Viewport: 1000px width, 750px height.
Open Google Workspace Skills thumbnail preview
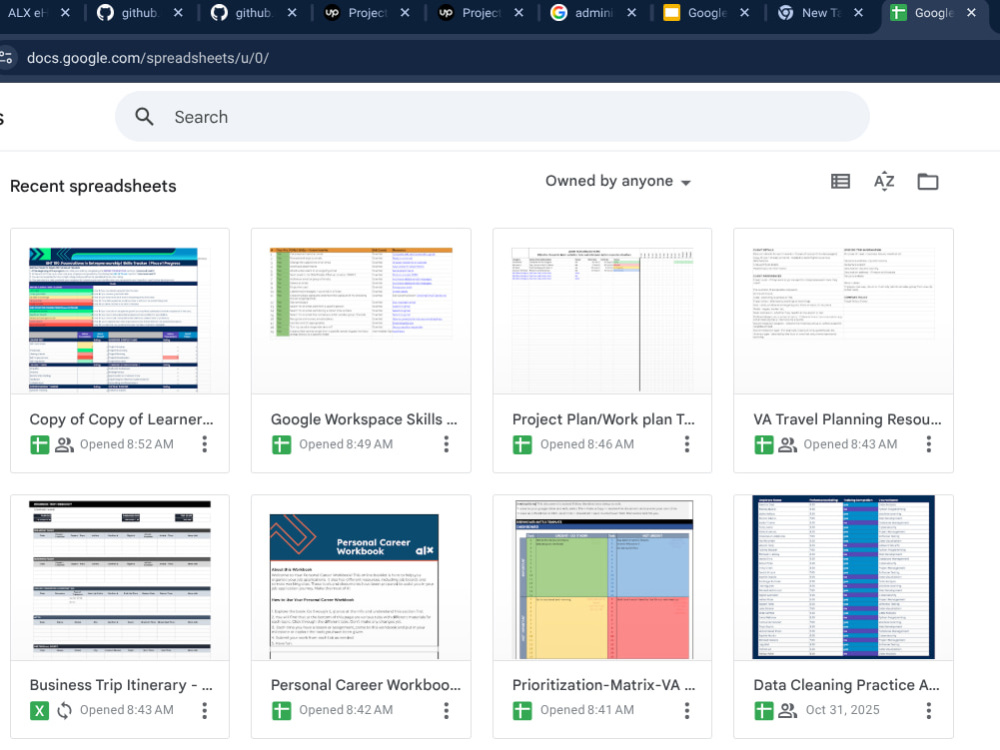pos(361,311)
